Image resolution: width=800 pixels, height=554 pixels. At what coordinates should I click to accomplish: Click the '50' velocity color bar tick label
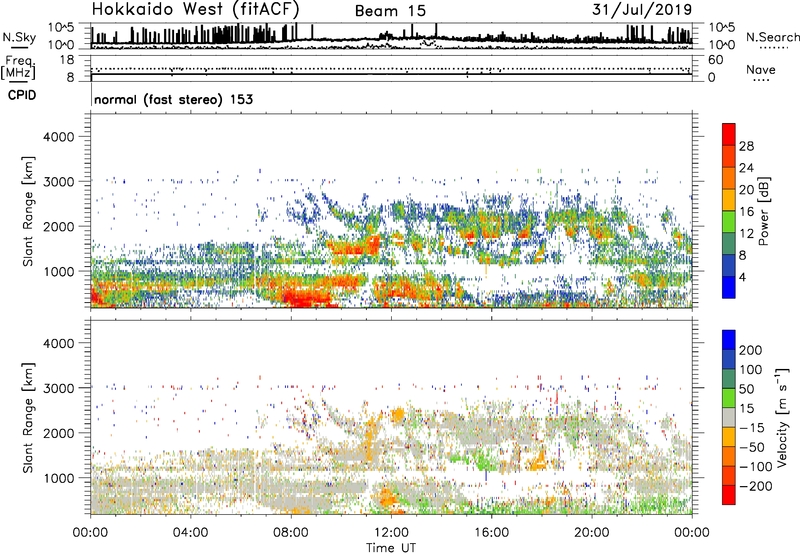pyautogui.click(x=746, y=389)
